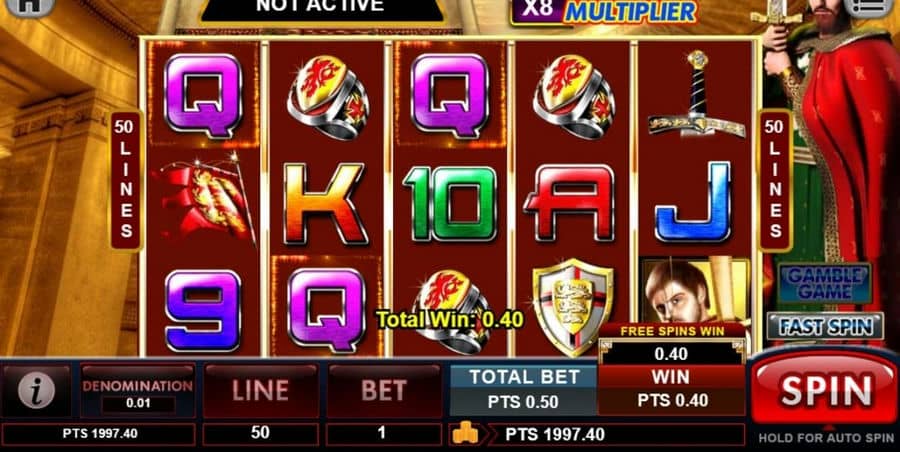This screenshot has width=900, height=452.
Task: Click the orange K symbol
Action: 325,203
